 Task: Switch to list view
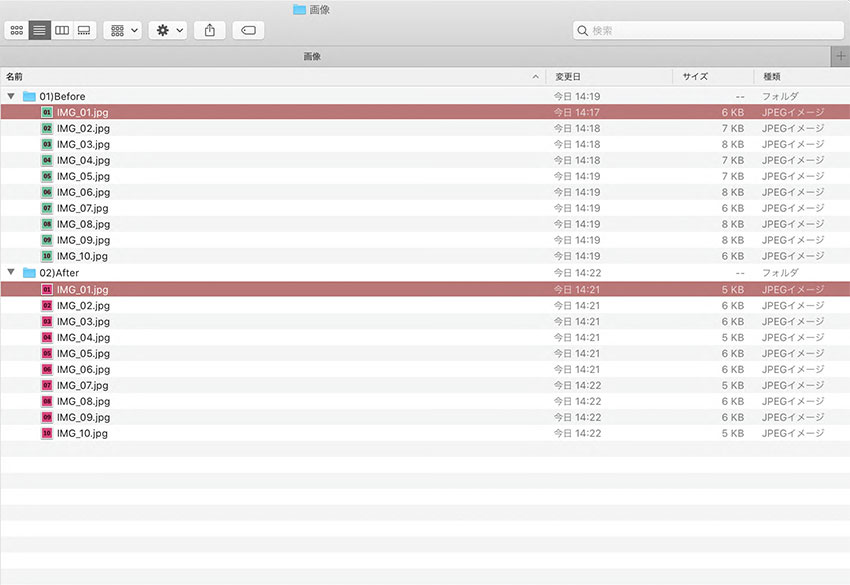click(40, 30)
